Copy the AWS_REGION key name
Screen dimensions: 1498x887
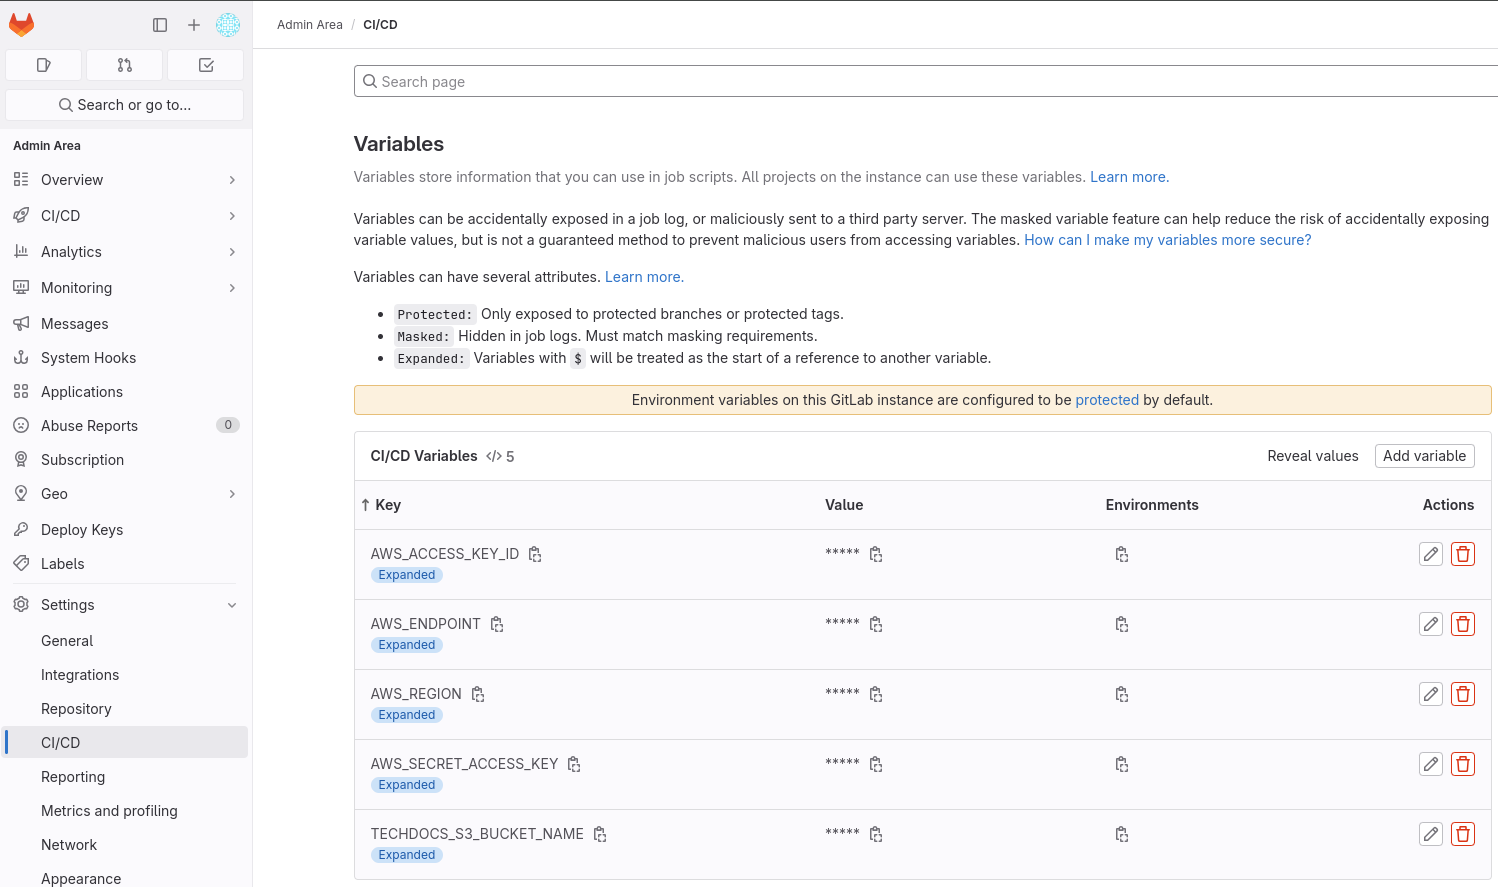click(478, 694)
